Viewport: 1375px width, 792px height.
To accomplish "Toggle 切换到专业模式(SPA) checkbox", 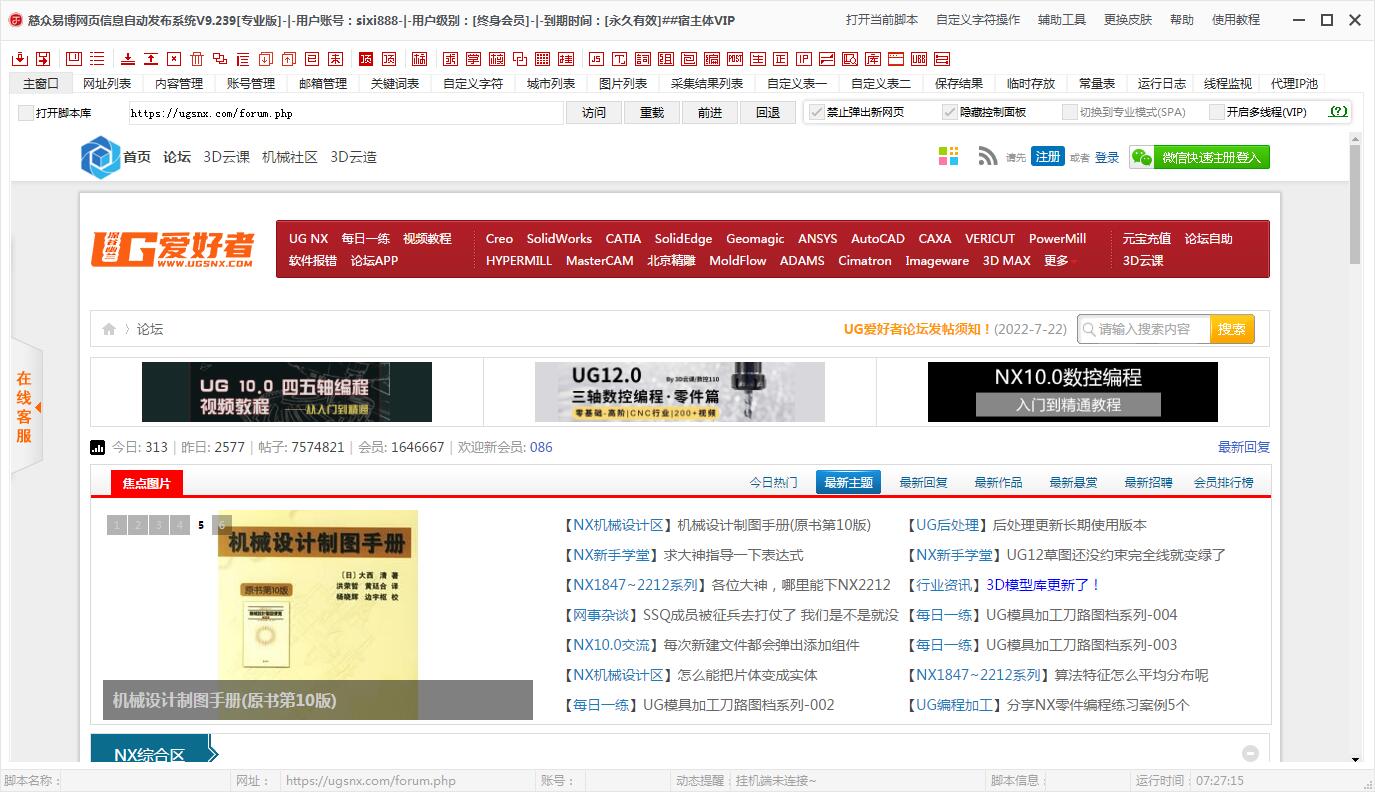I will coord(1070,112).
